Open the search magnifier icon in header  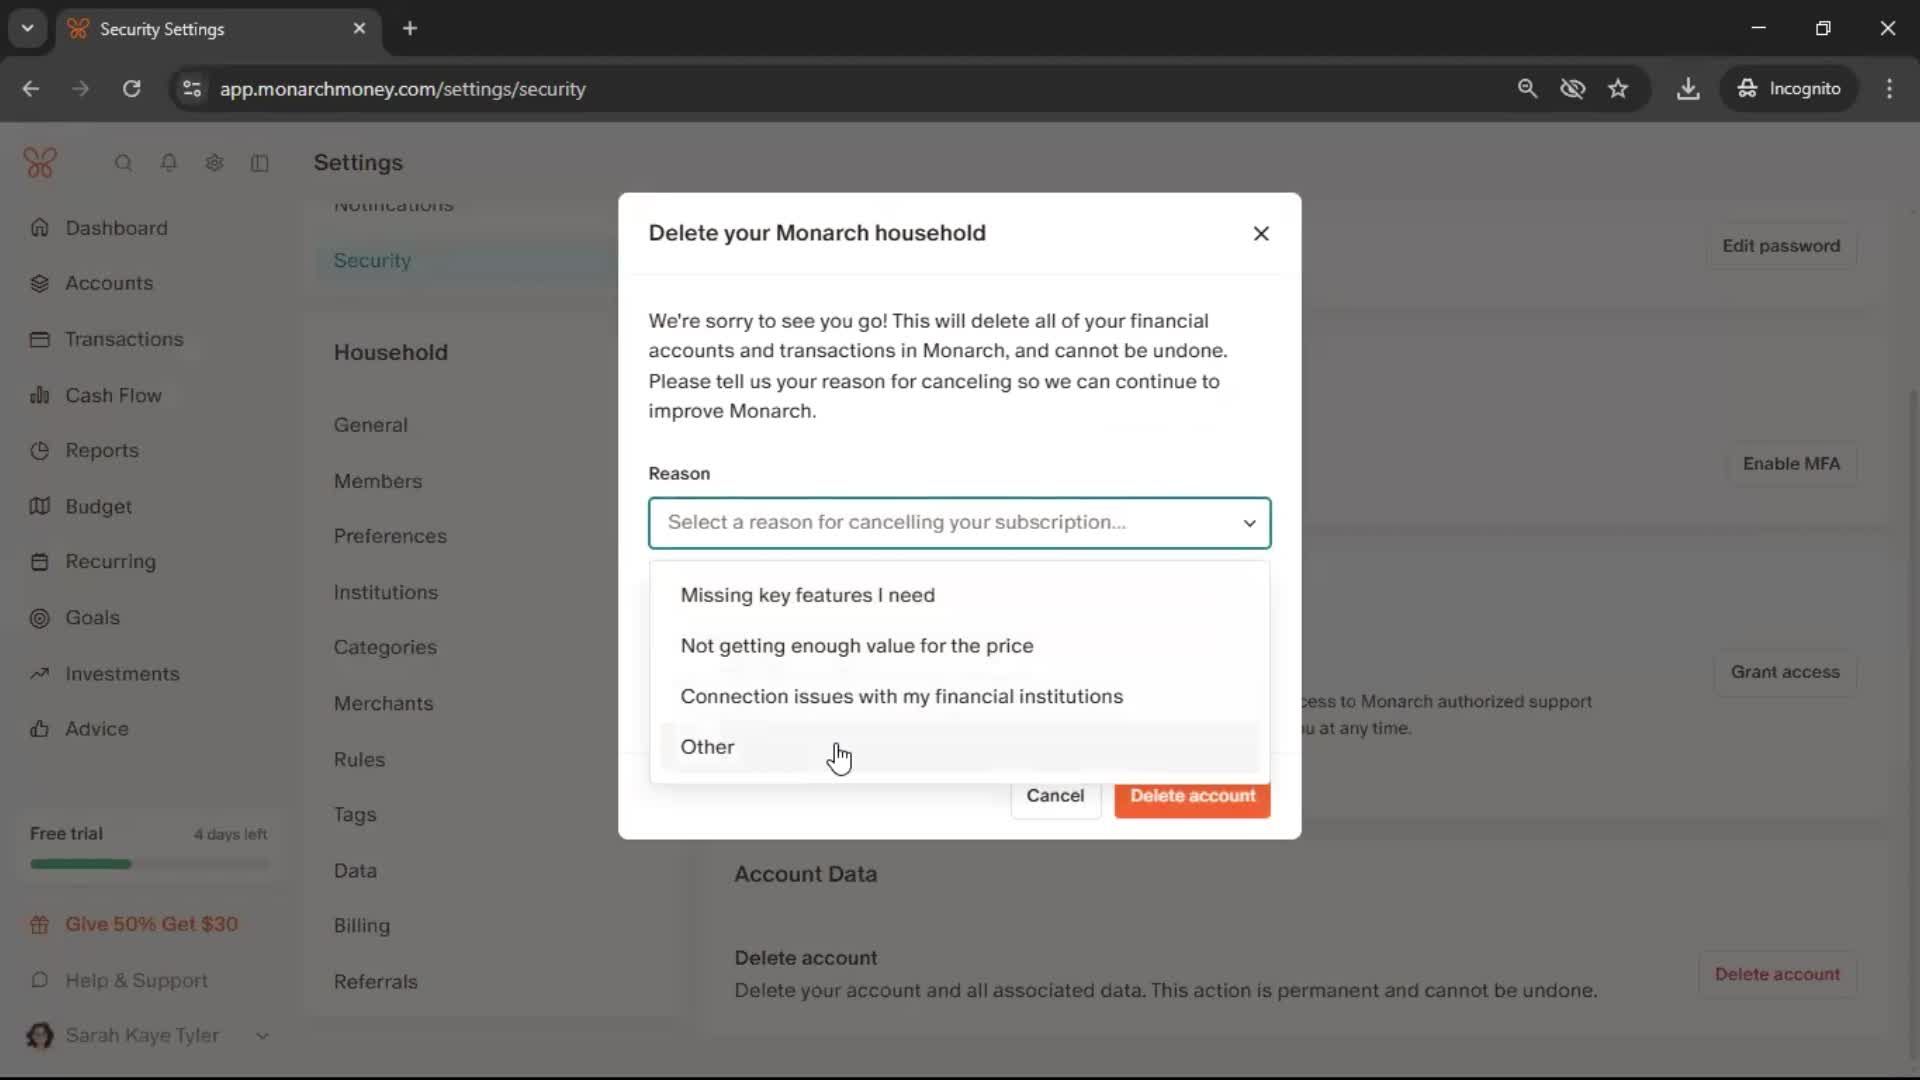[x=123, y=163]
